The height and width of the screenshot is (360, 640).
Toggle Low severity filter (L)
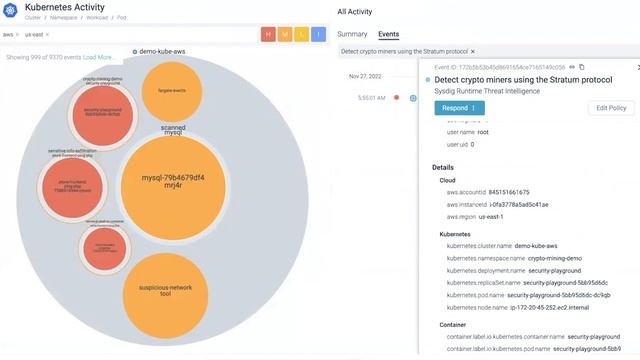click(x=302, y=34)
